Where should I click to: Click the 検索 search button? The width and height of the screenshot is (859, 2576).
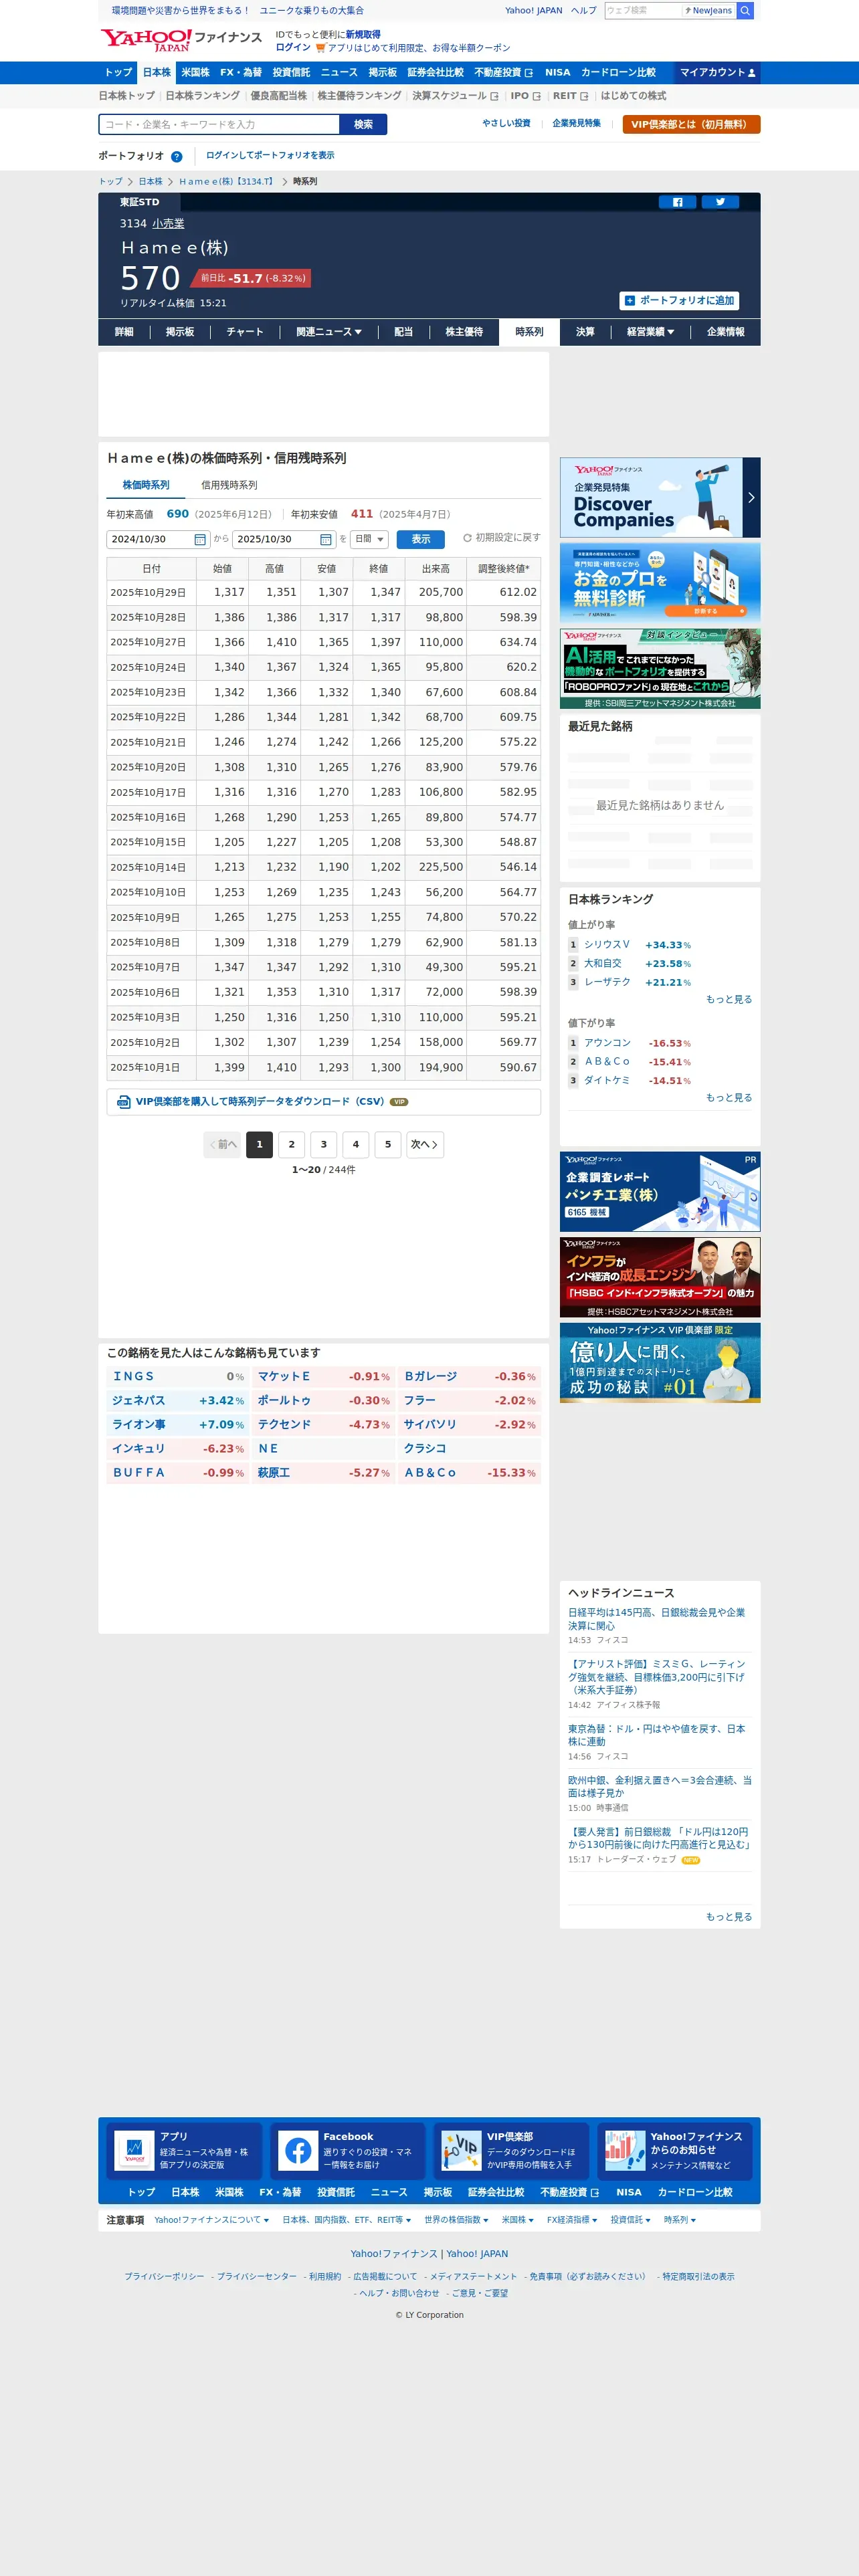(363, 124)
